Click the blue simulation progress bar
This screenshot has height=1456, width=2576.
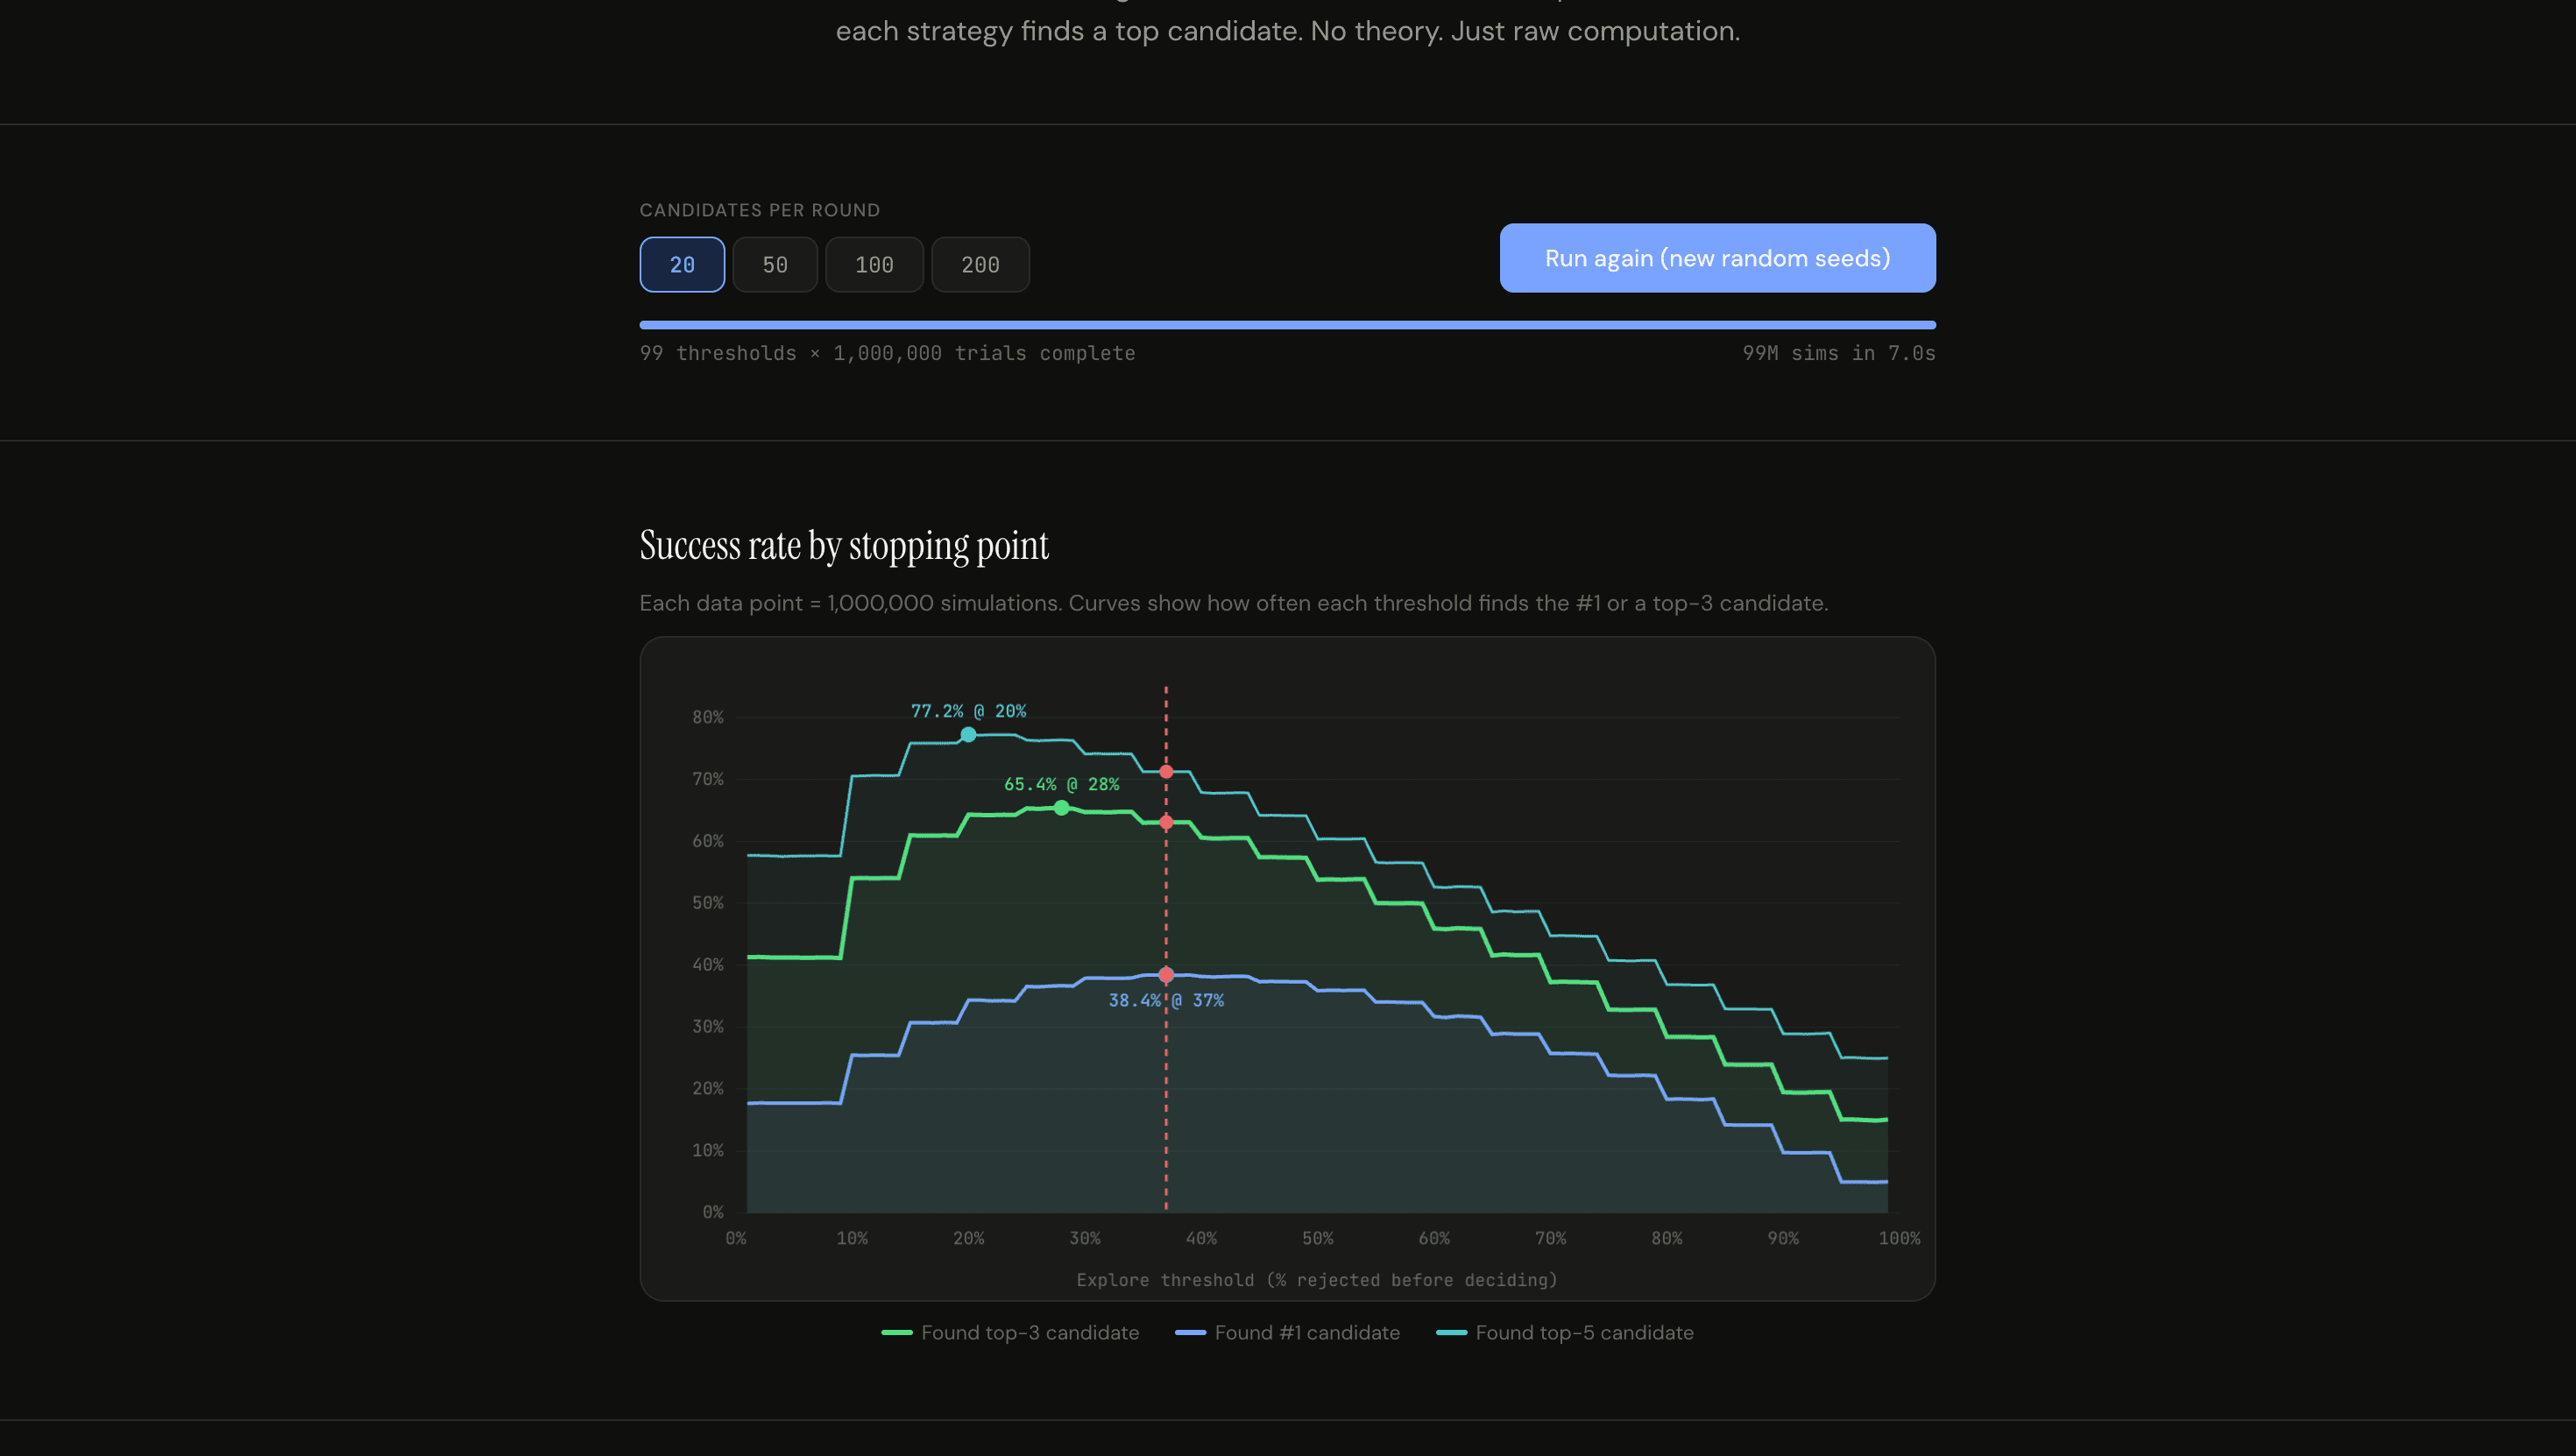point(1287,325)
